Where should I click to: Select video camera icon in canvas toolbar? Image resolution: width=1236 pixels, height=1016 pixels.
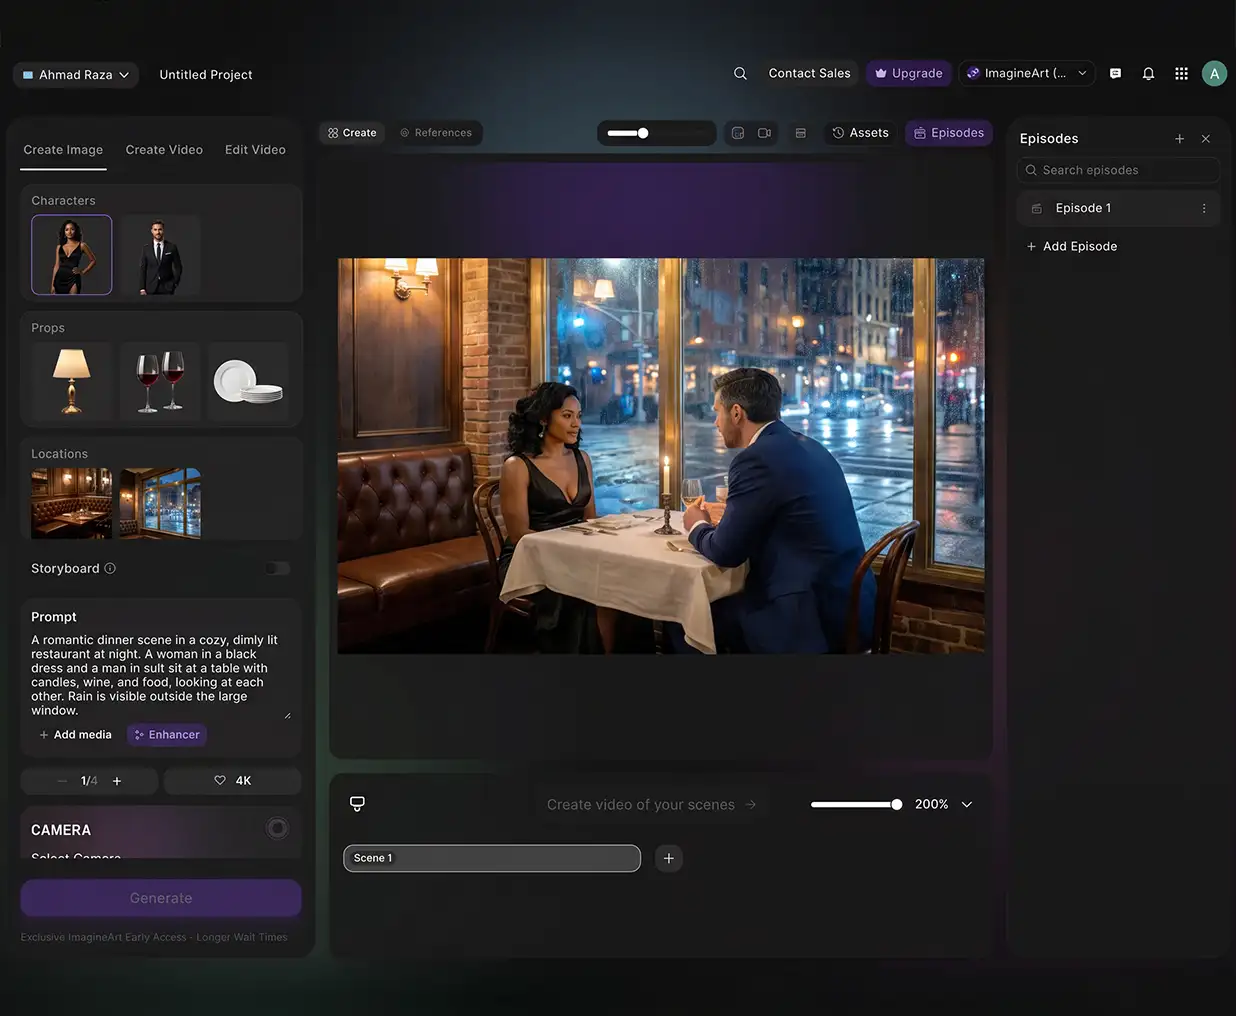tap(764, 133)
